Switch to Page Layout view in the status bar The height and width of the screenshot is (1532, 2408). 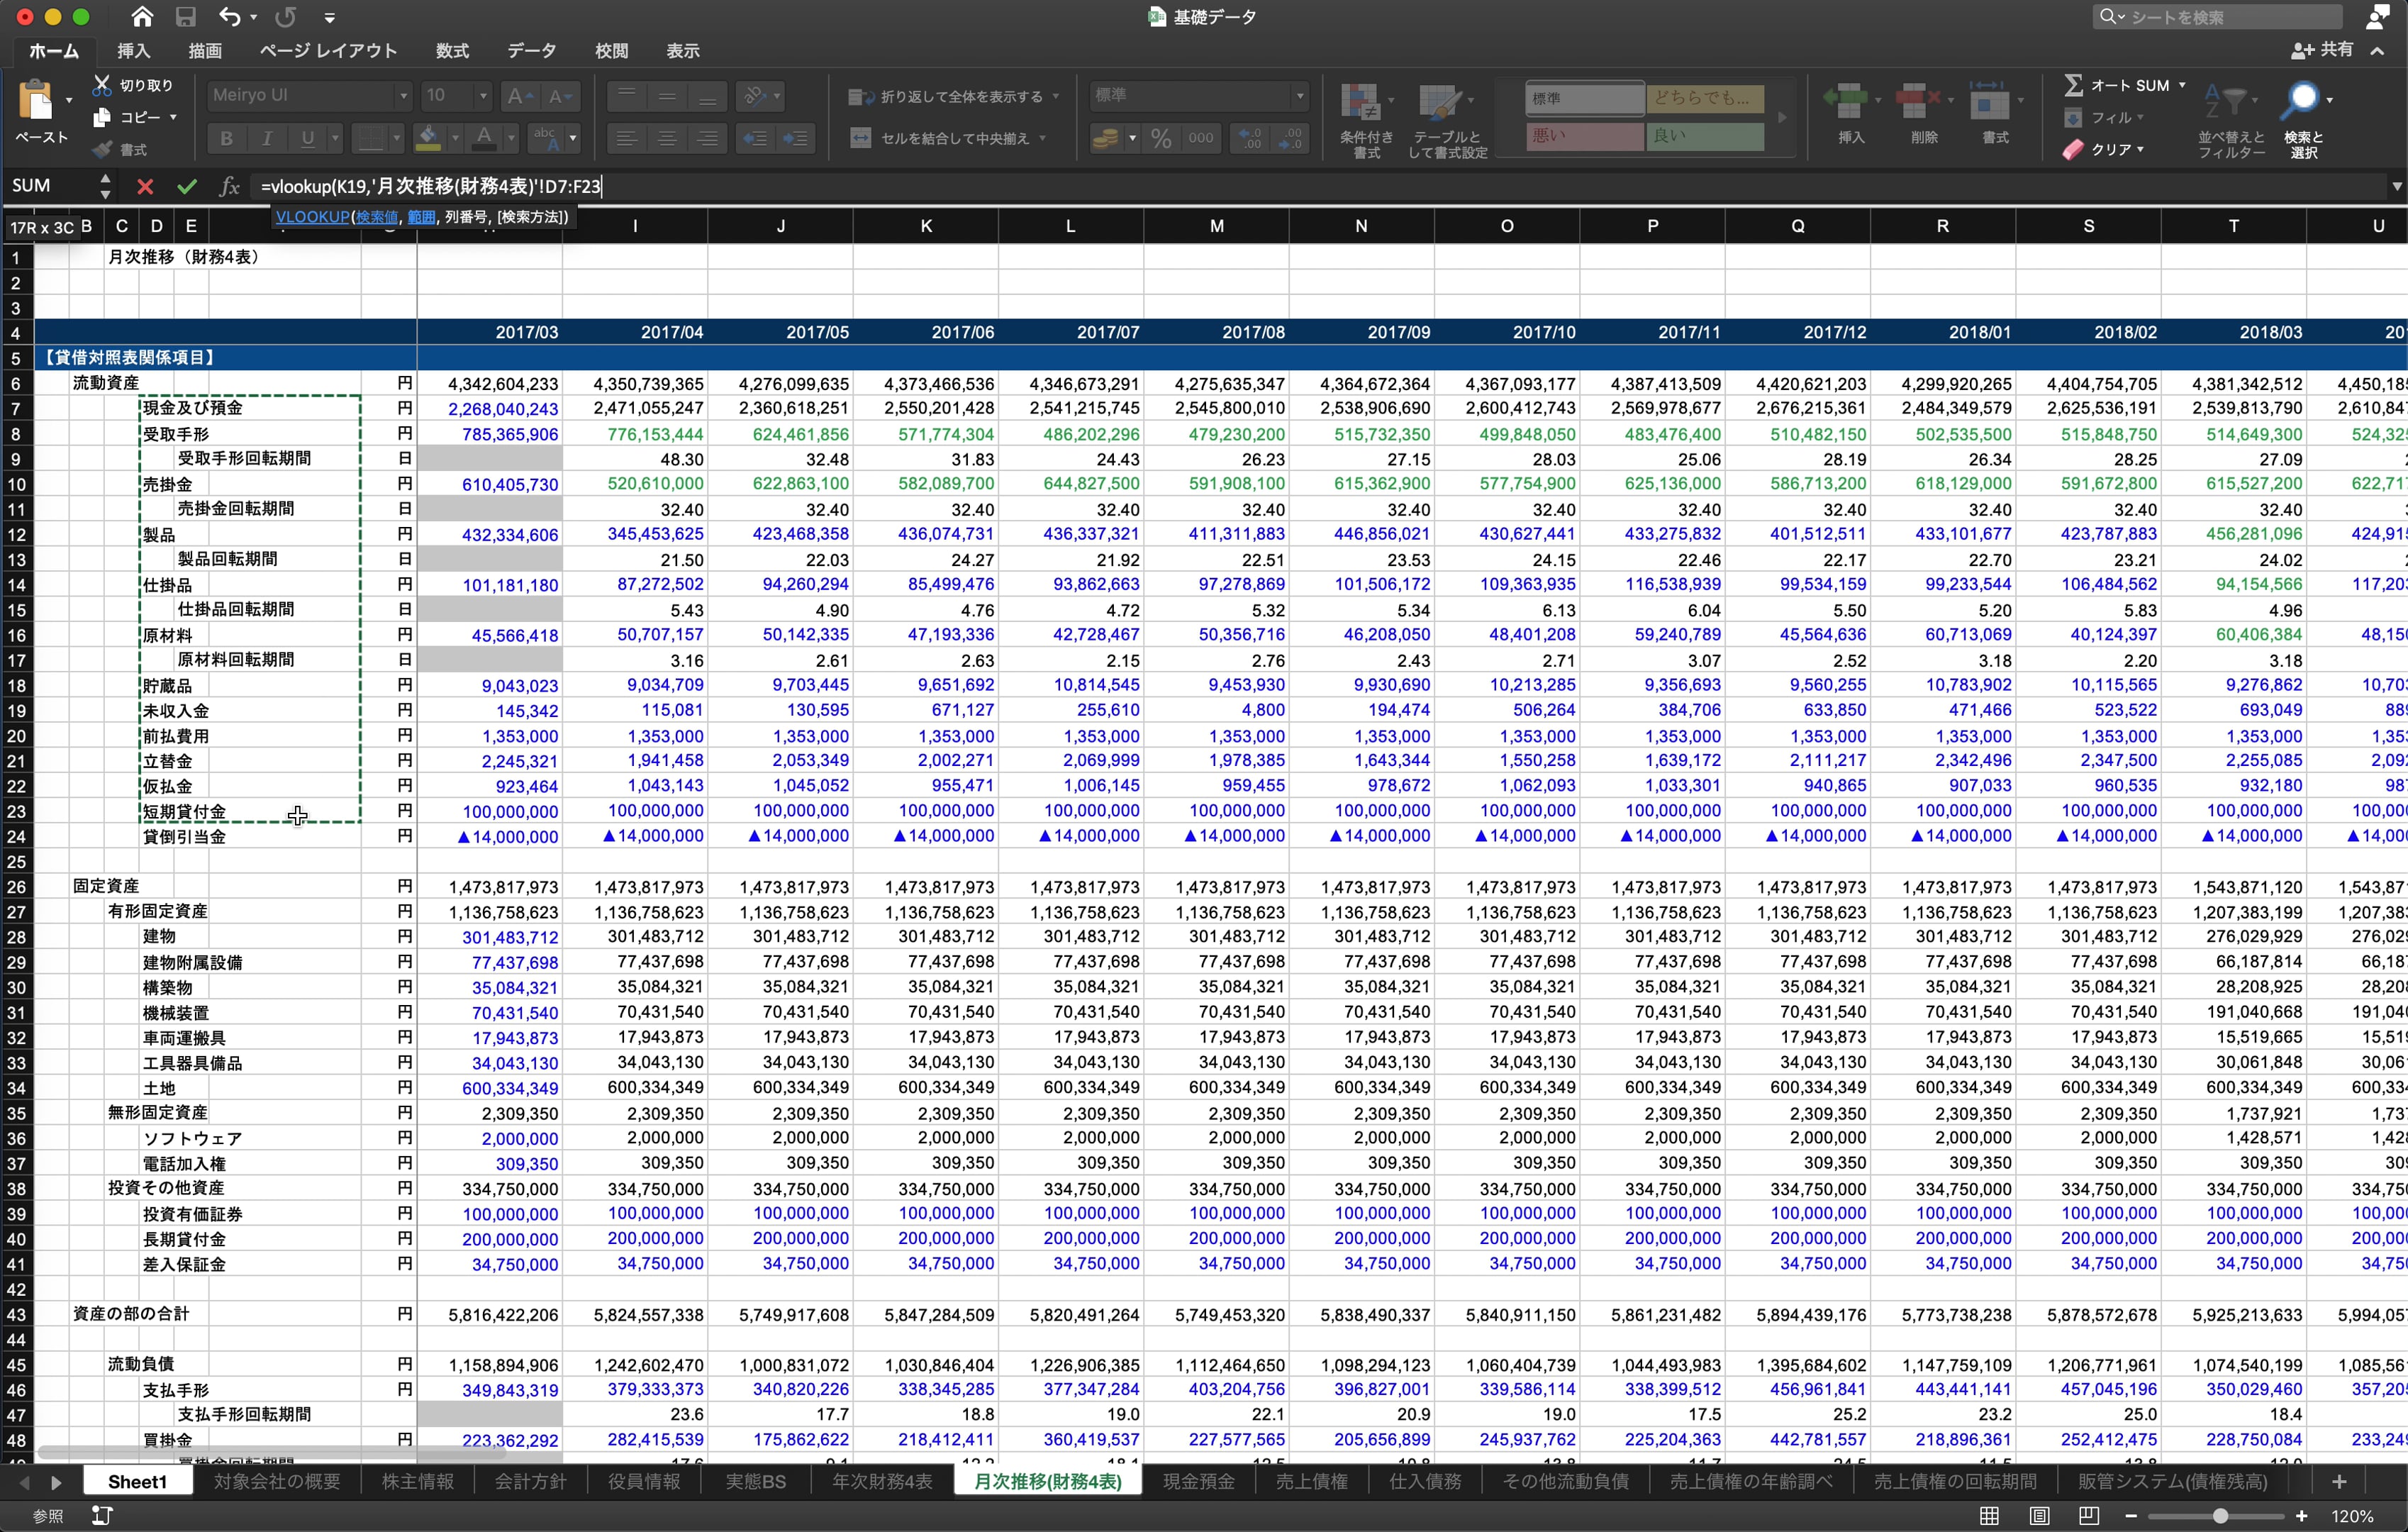point(2039,1516)
